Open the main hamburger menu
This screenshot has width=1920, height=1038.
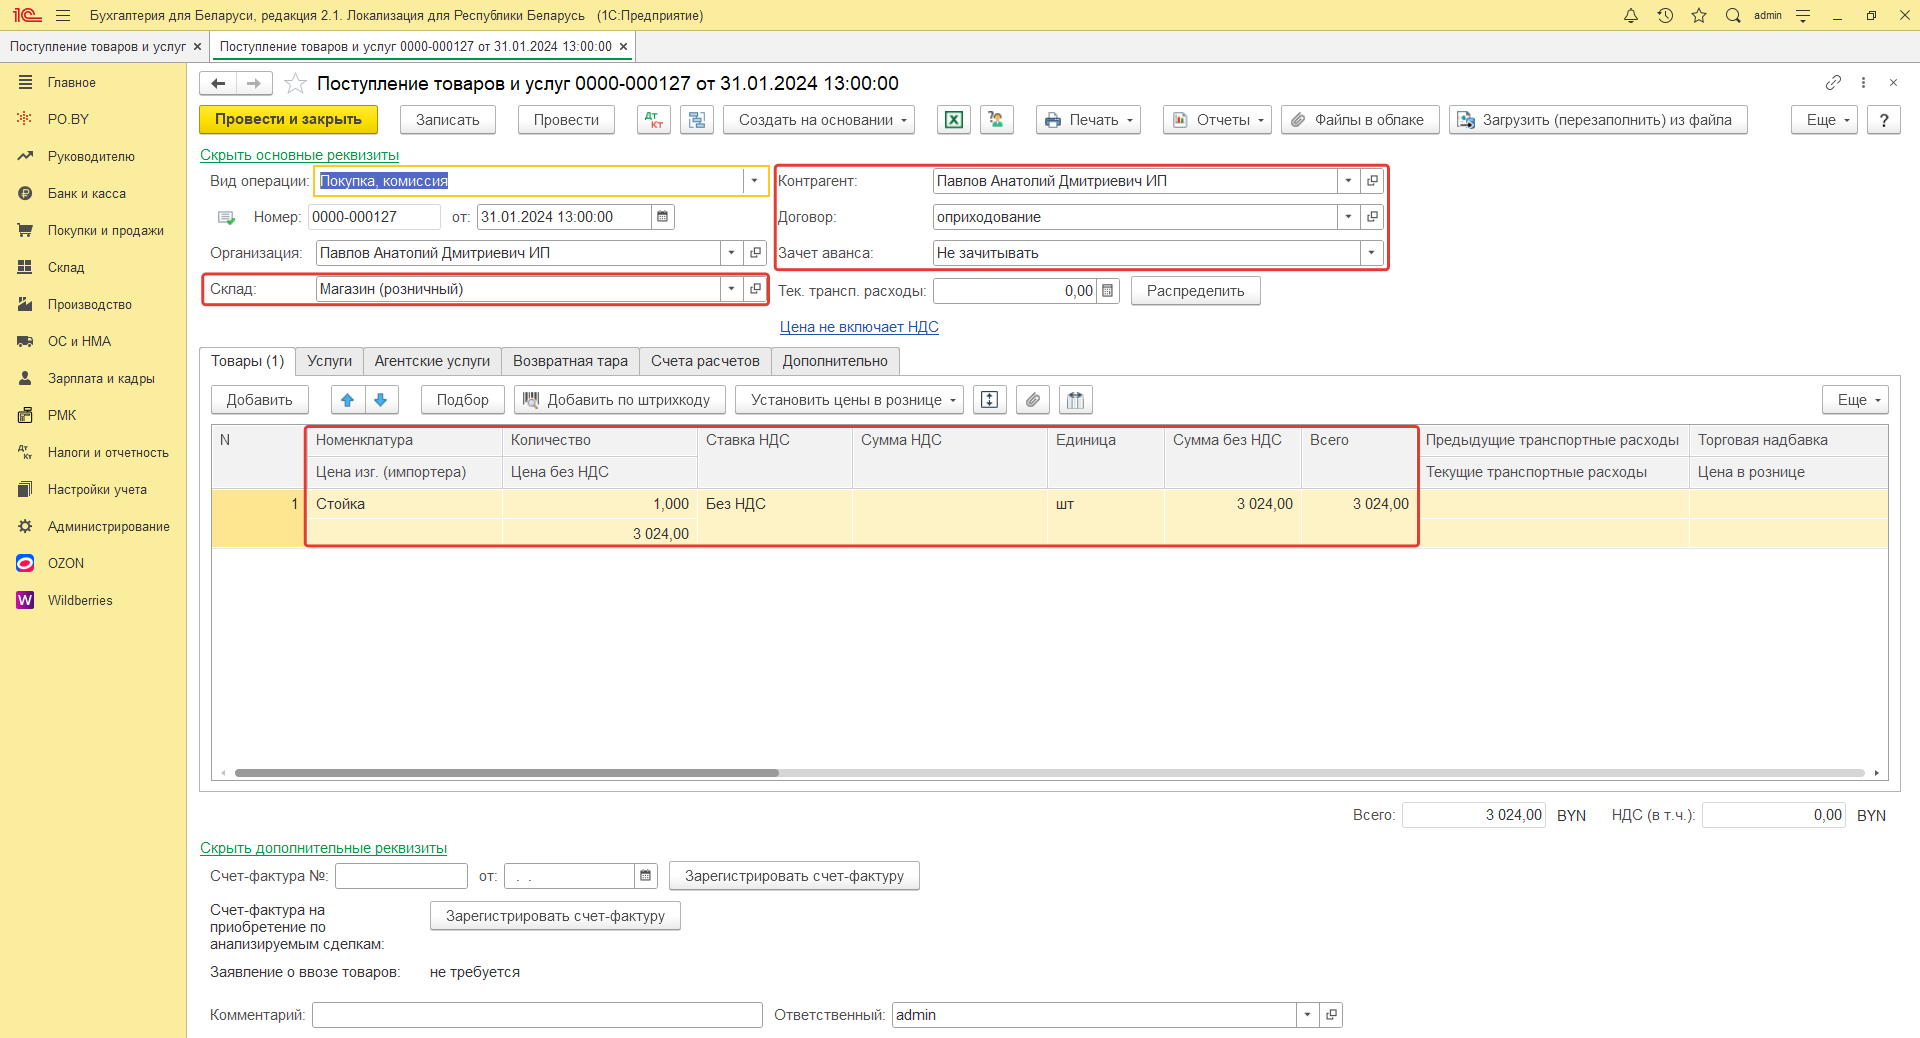(63, 15)
